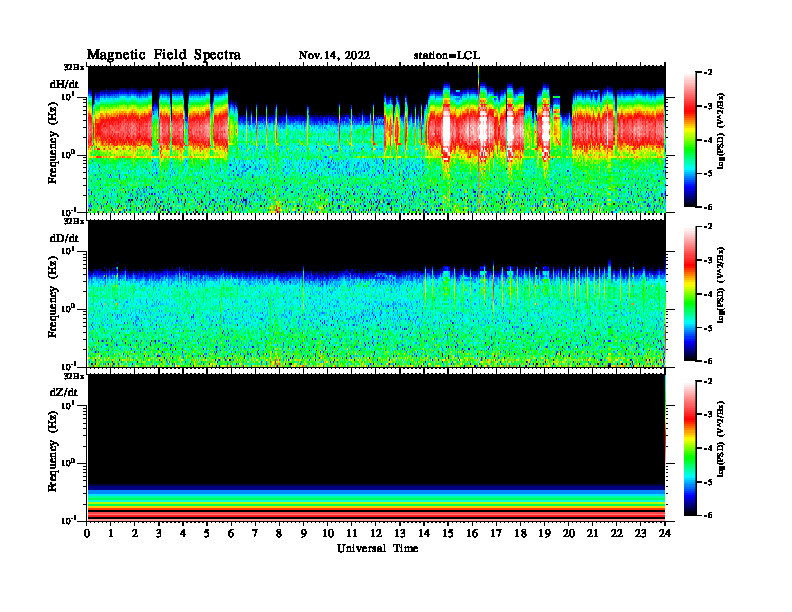Click inside the dH/dt spectrogram plot
The image size is (792, 612).
[376, 139]
